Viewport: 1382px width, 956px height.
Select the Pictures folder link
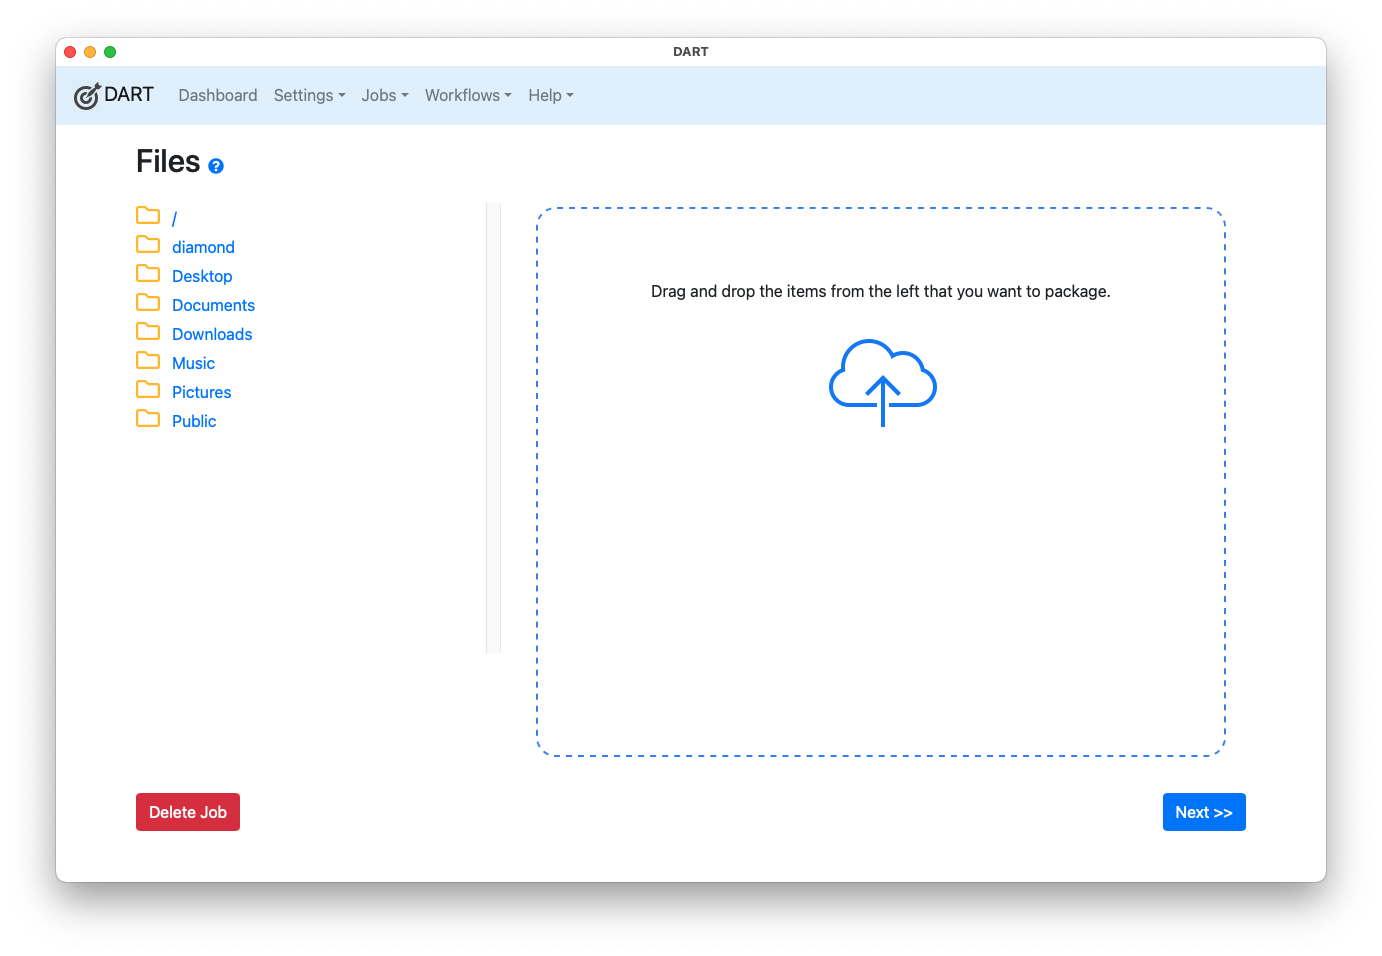pyautogui.click(x=201, y=392)
